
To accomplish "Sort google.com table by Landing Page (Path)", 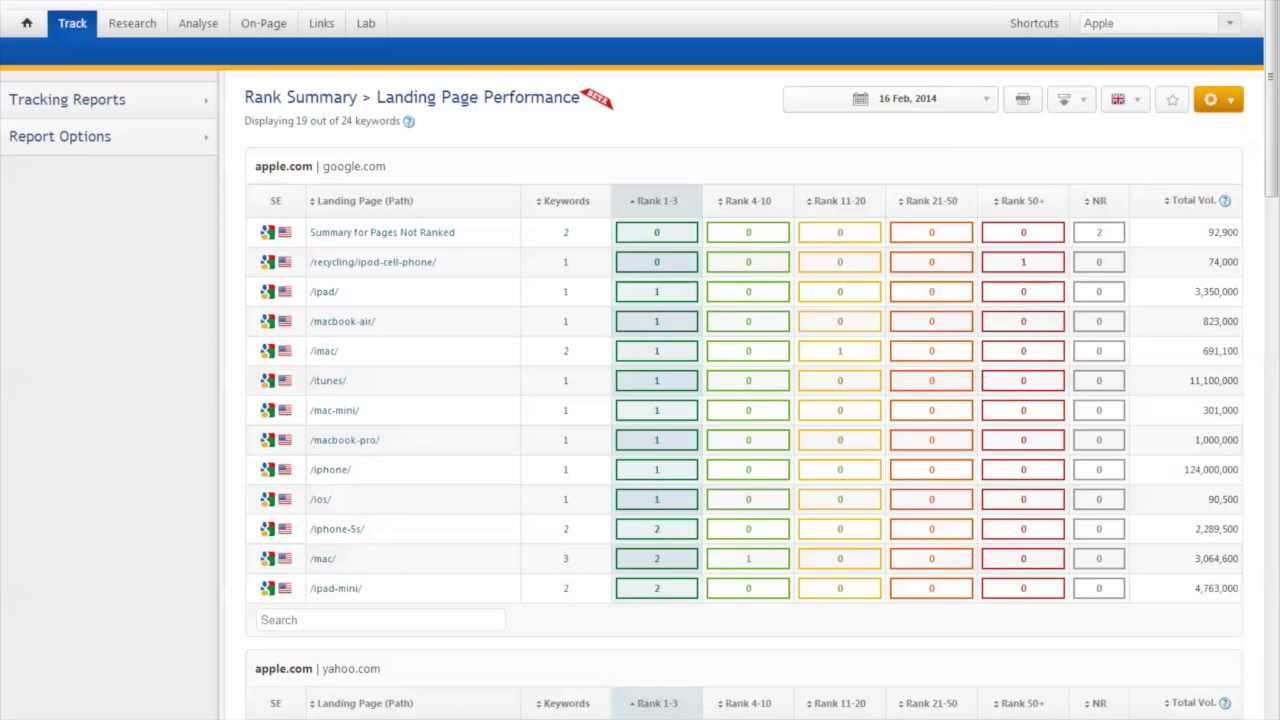I will tap(361, 201).
